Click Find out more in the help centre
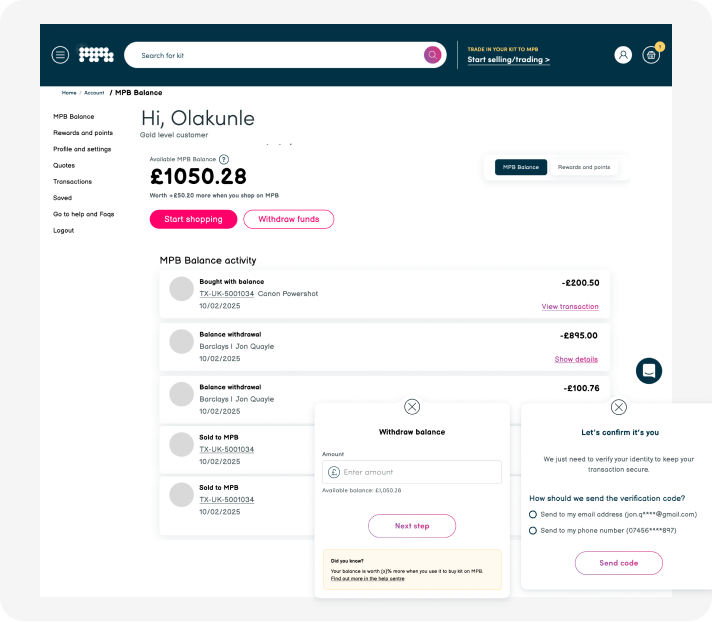Viewport: 712px width, 622px height. [x=367, y=578]
